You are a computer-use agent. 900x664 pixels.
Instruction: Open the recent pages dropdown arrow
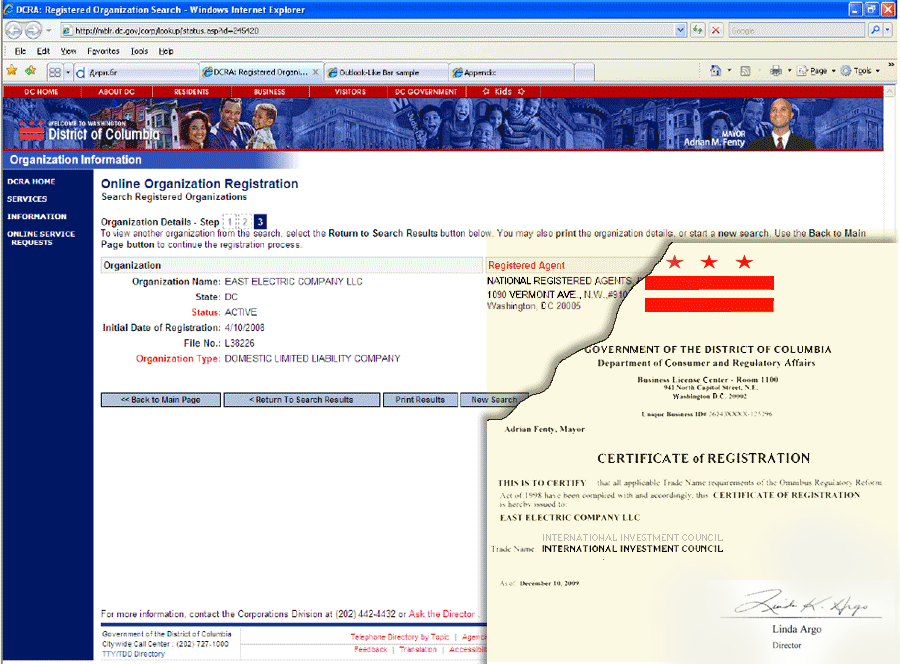pyautogui.click(x=49, y=30)
